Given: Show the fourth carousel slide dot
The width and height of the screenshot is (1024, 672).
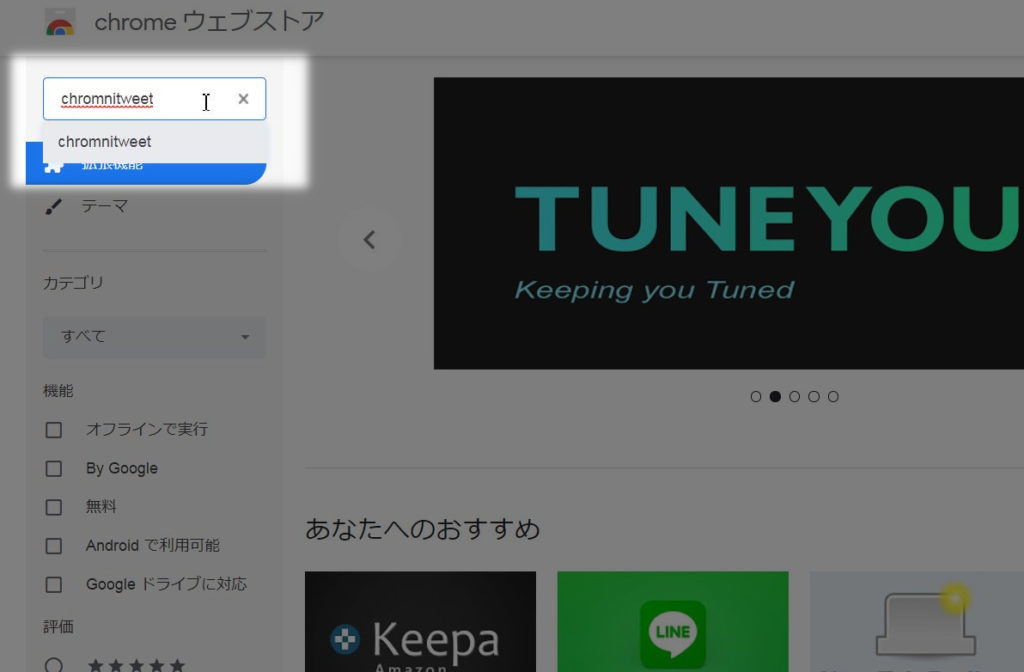Looking at the screenshot, I should [x=814, y=396].
